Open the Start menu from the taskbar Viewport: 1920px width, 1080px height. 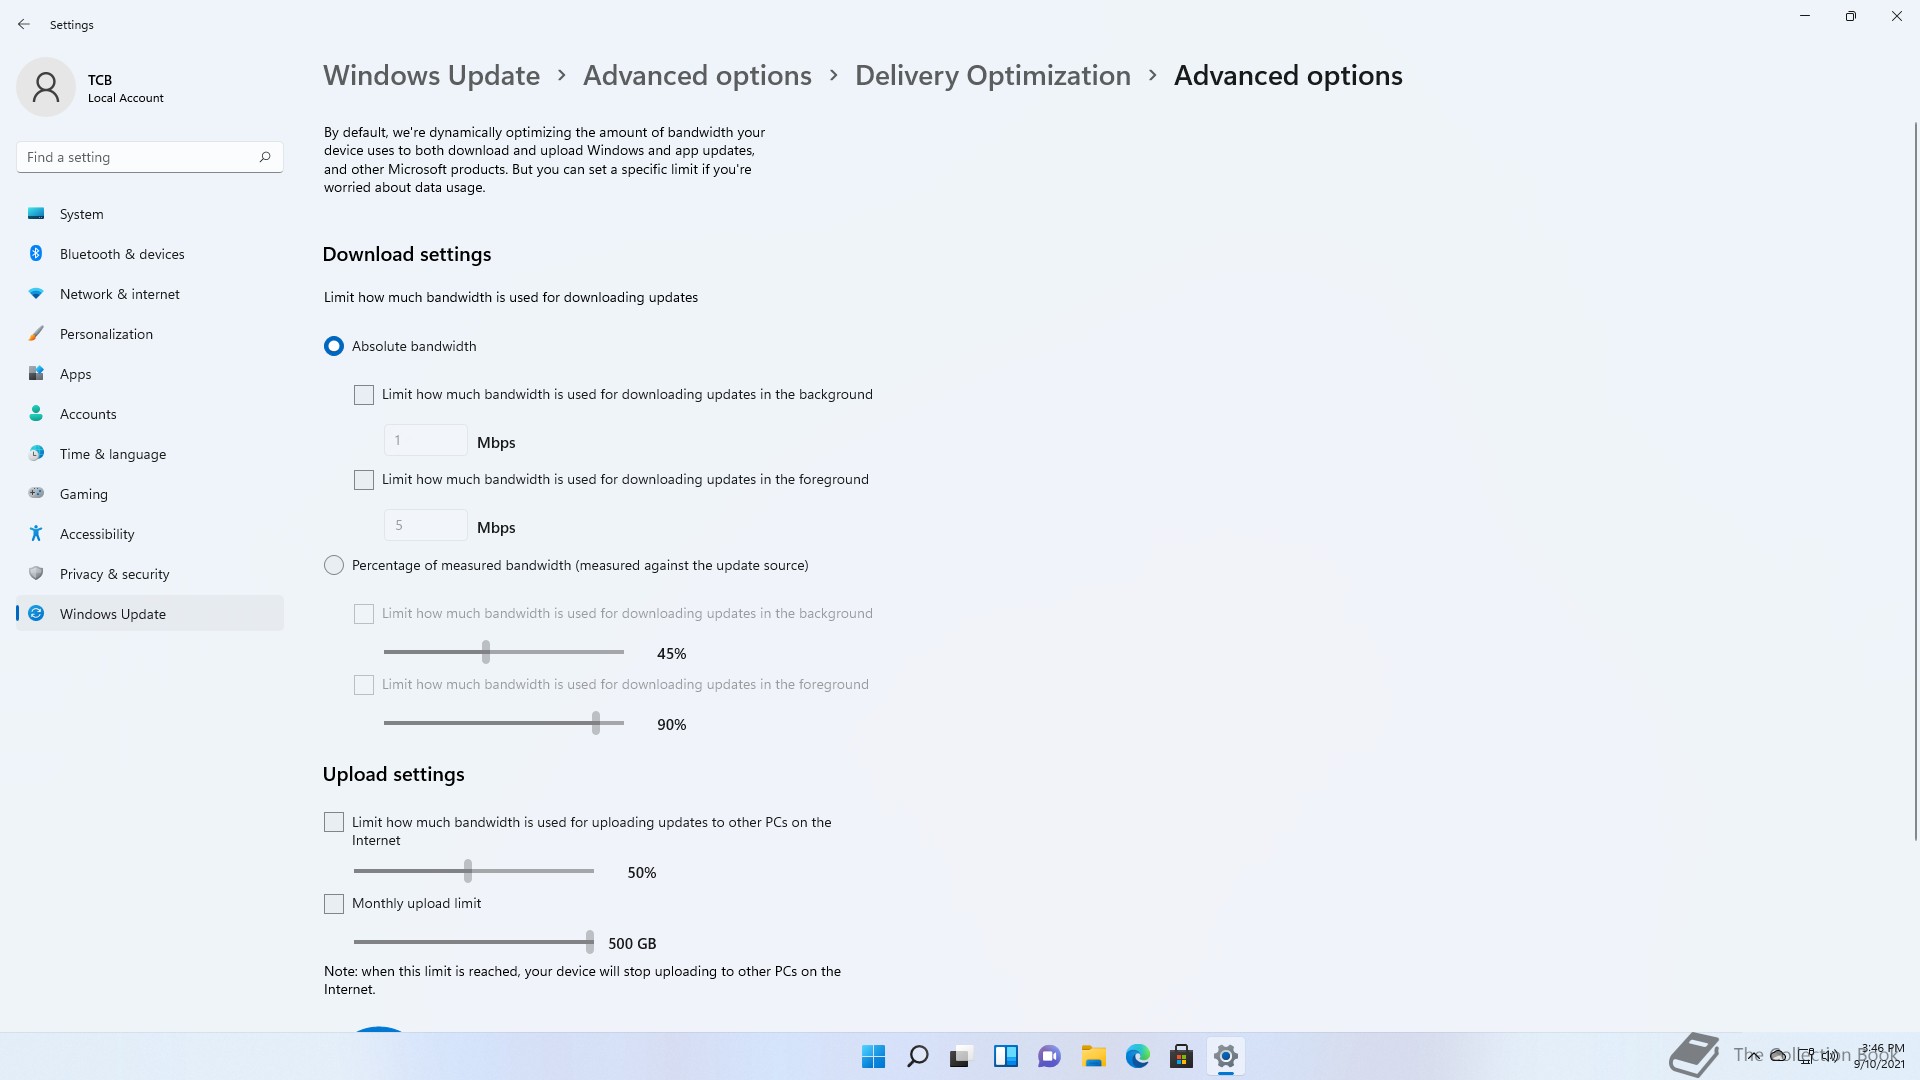click(x=873, y=1056)
